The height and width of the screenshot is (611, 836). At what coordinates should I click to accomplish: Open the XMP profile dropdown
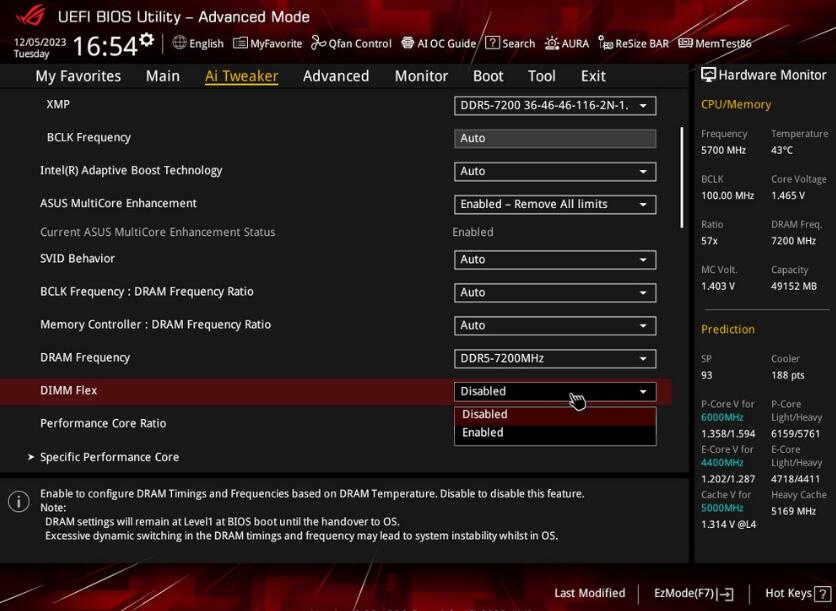click(555, 106)
